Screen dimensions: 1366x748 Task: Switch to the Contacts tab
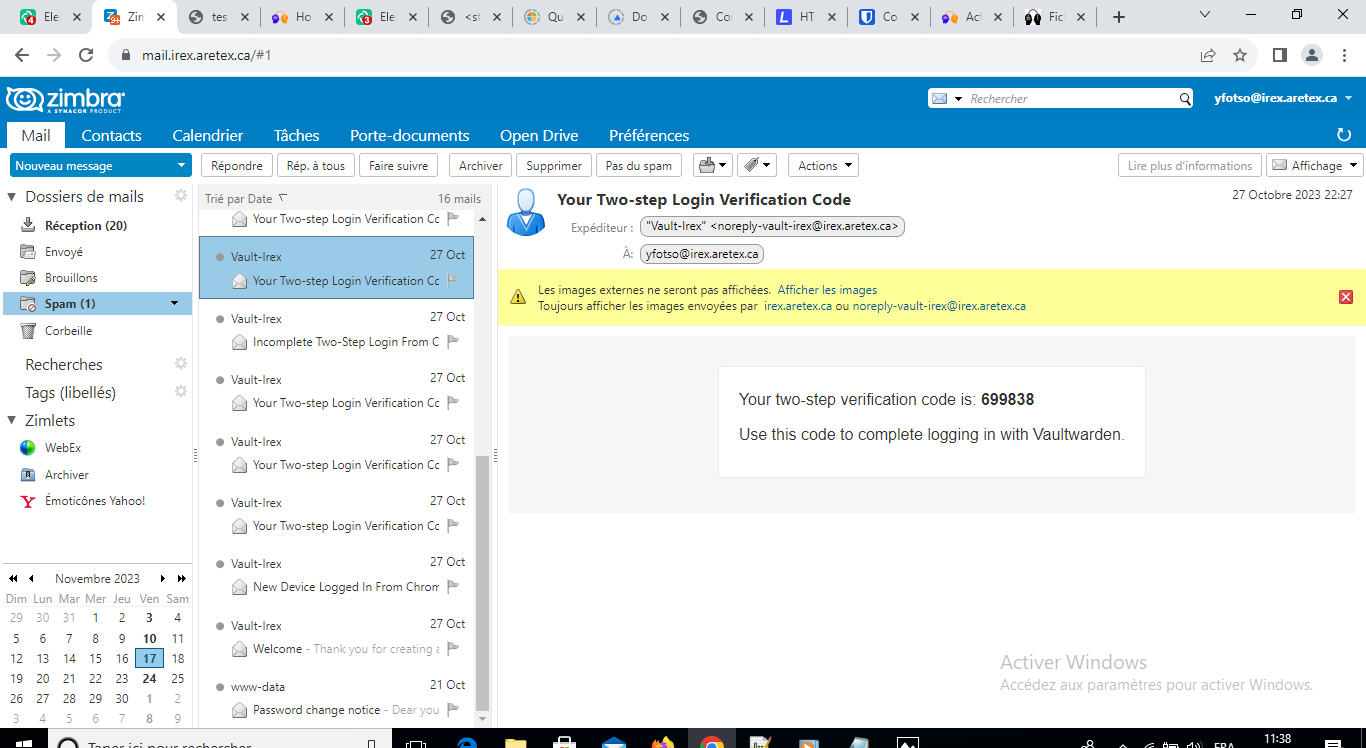[x=111, y=135]
